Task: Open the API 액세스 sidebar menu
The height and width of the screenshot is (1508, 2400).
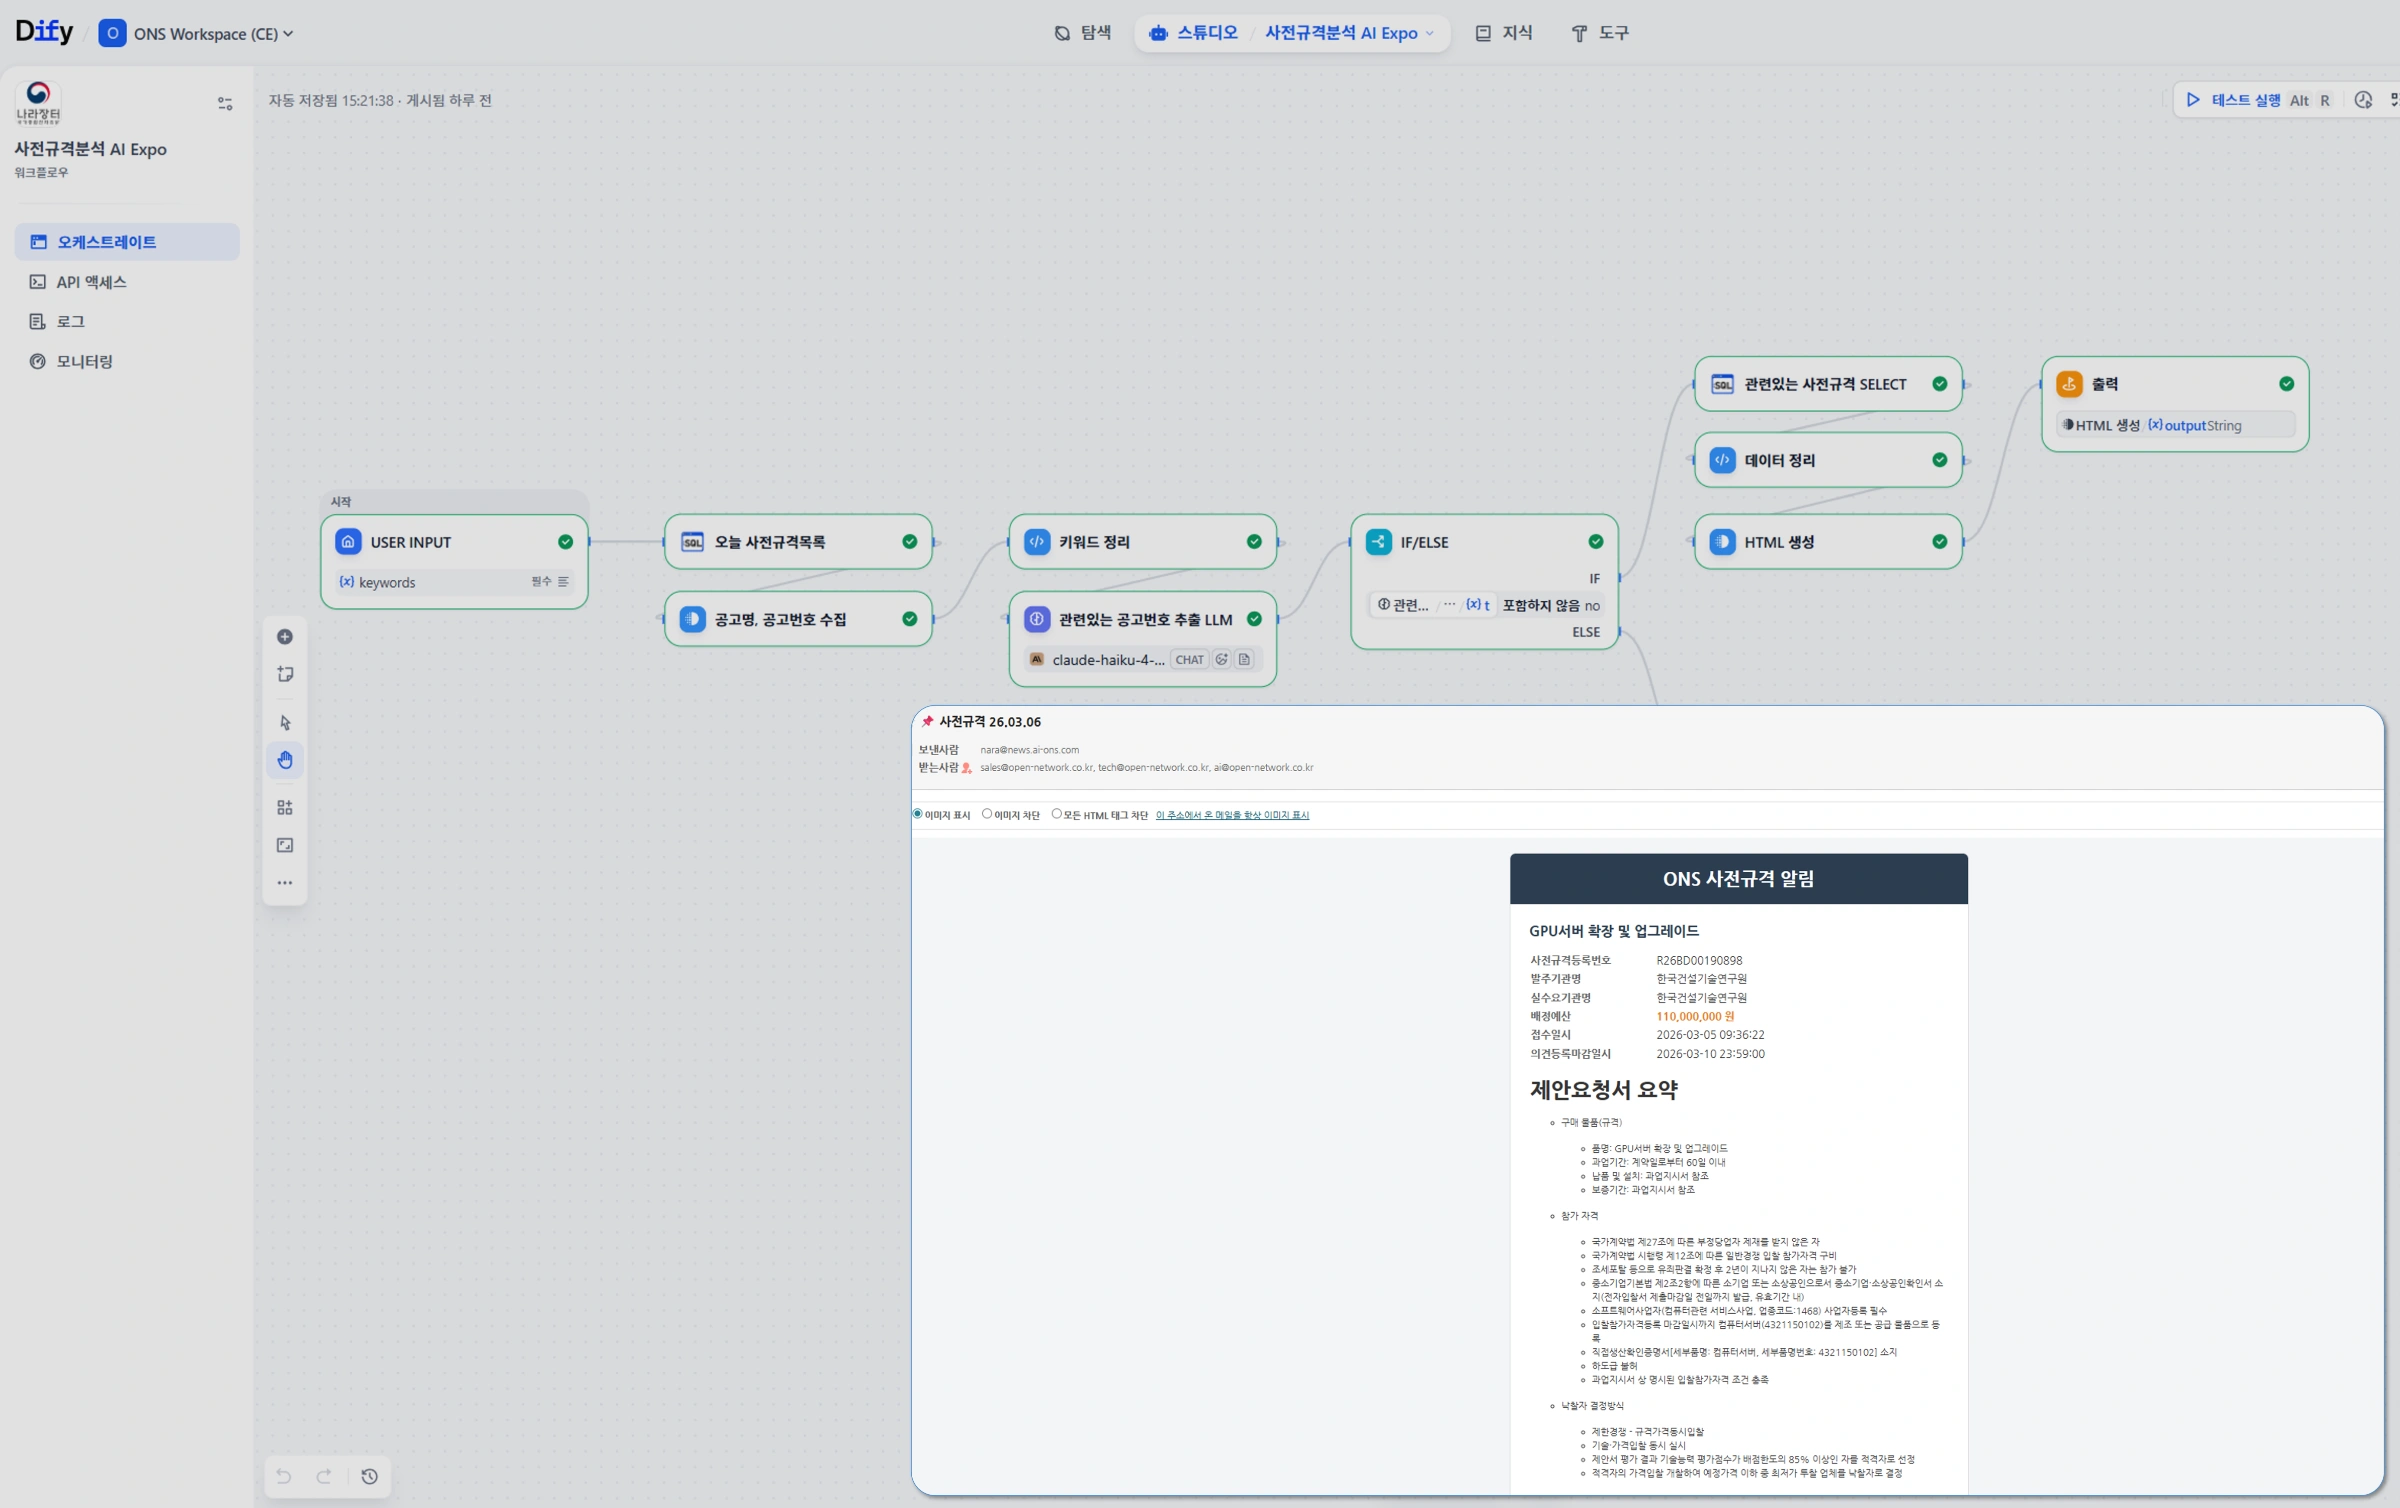Action: tap(91, 282)
